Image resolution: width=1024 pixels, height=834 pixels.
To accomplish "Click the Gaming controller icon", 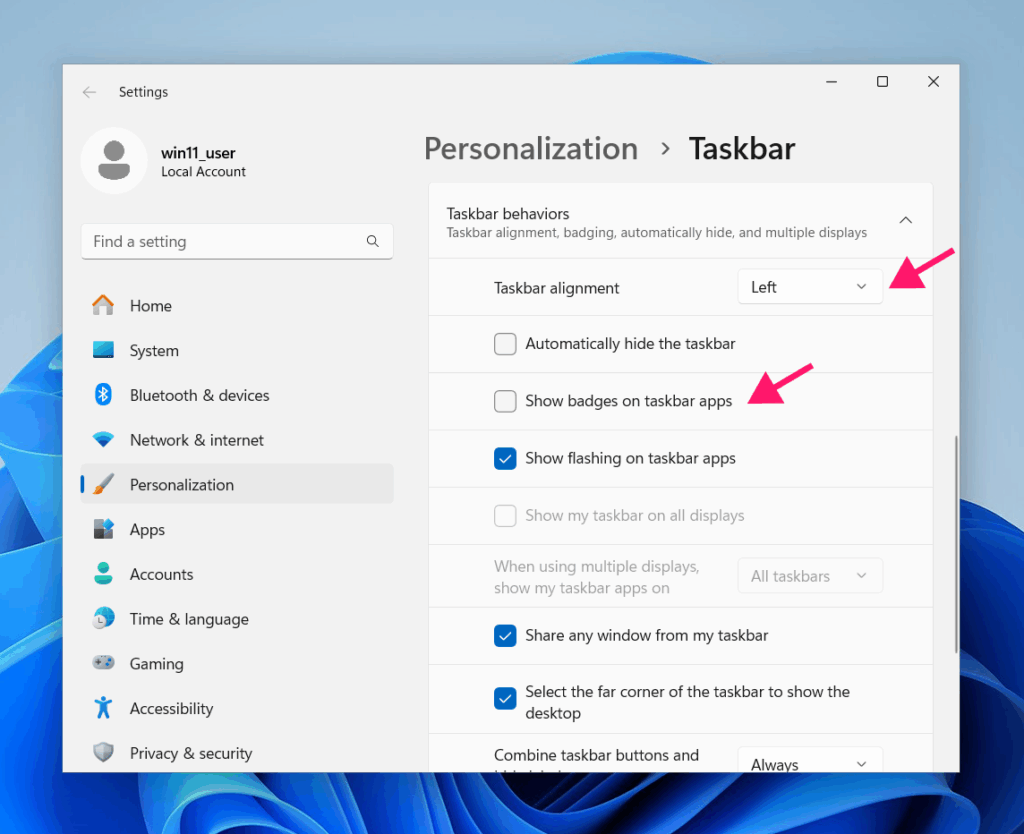I will [103, 663].
